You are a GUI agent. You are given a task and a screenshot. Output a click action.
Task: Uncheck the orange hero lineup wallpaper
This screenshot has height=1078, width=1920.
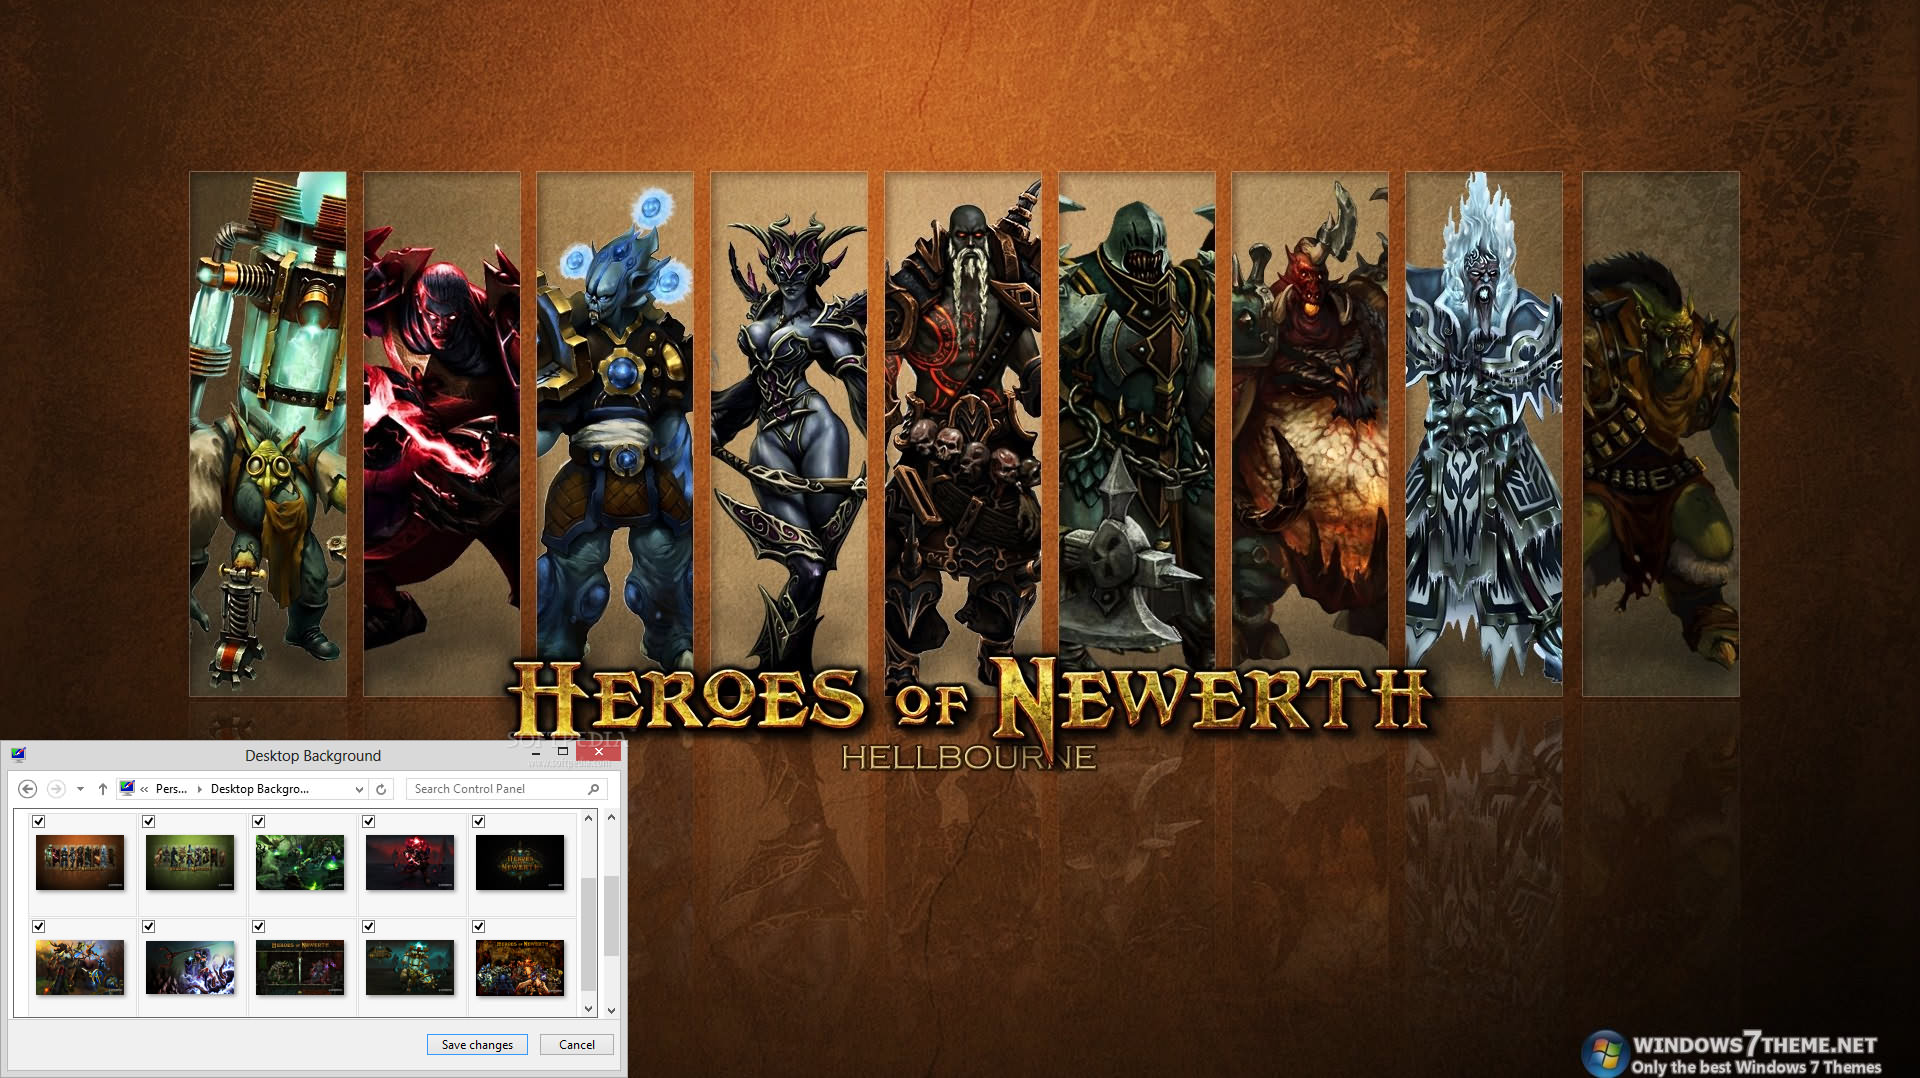tap(38, 821)
